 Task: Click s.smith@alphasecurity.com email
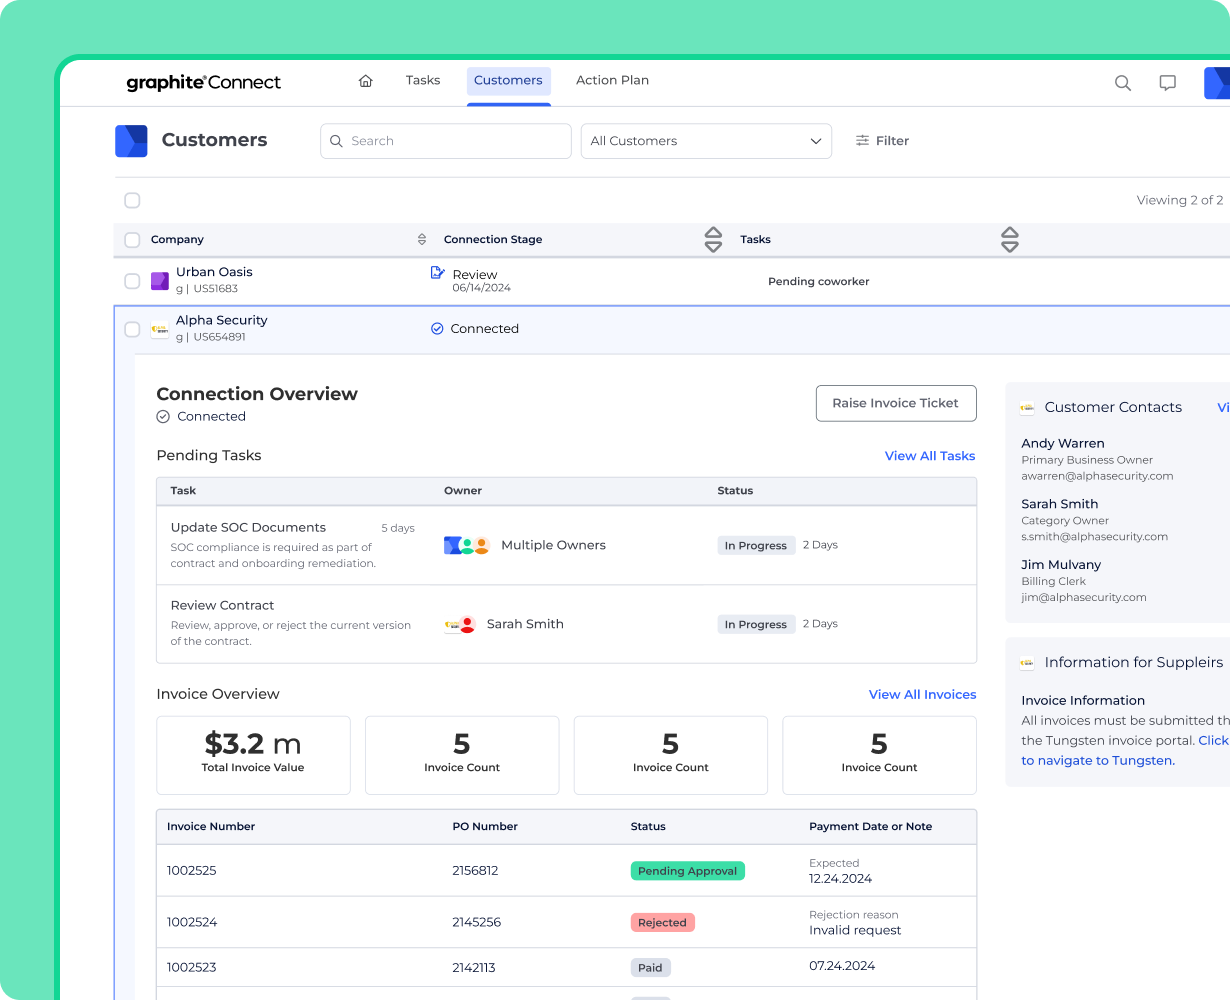point(1095,537)
